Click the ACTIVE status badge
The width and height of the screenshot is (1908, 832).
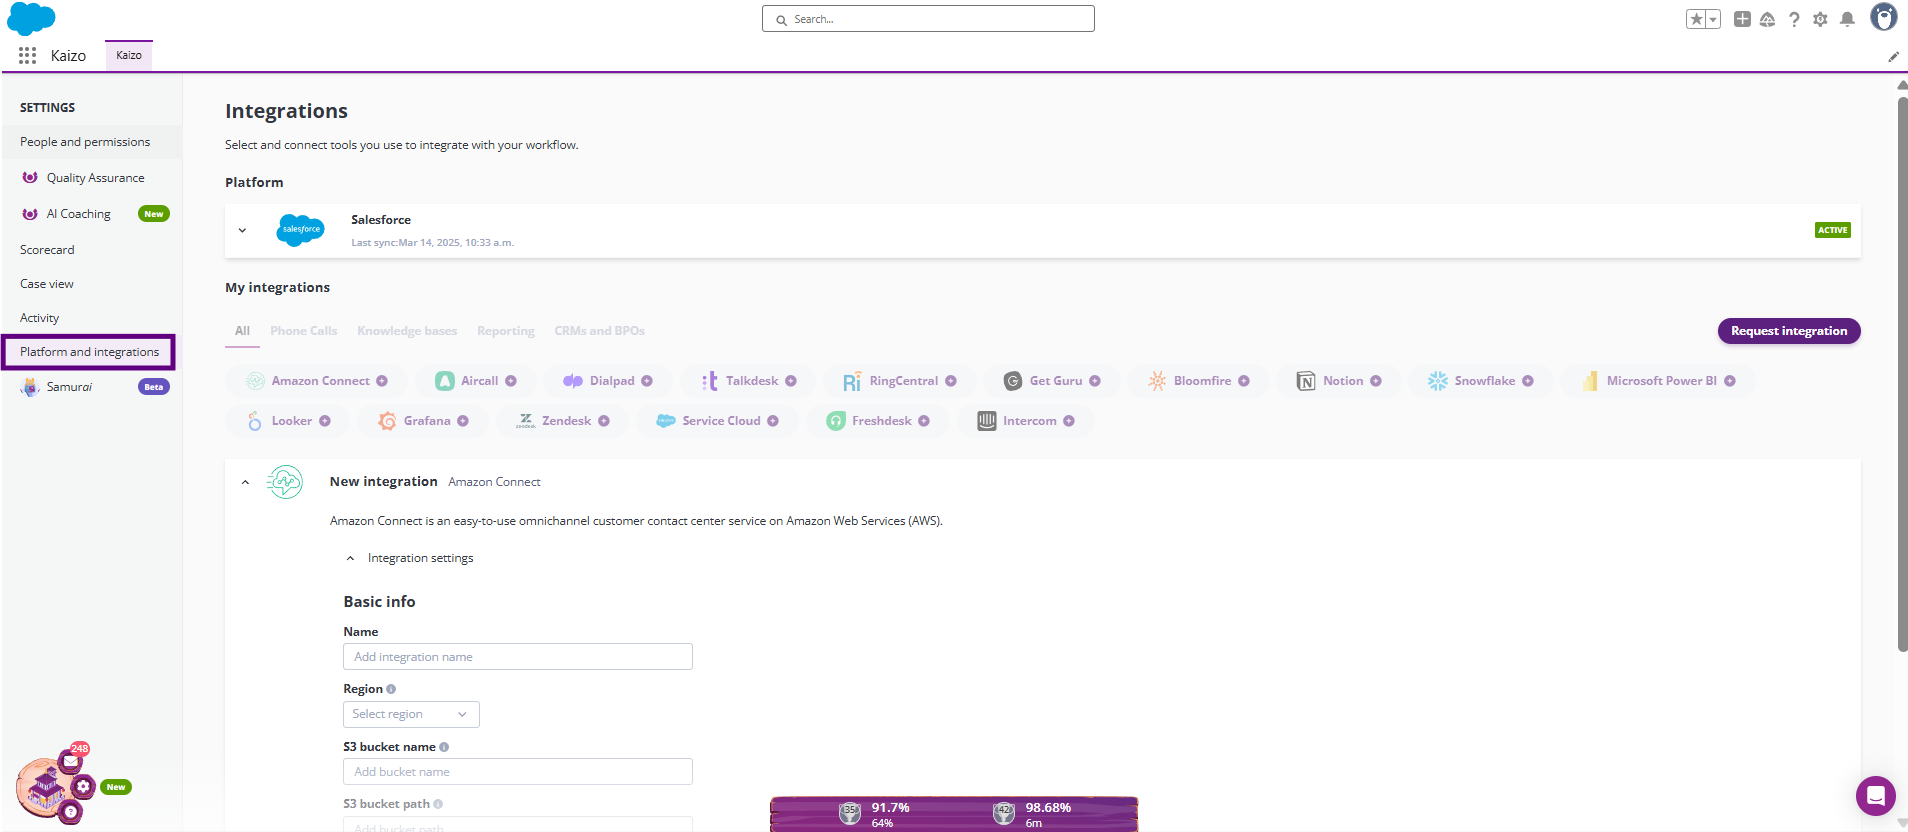1832,230
